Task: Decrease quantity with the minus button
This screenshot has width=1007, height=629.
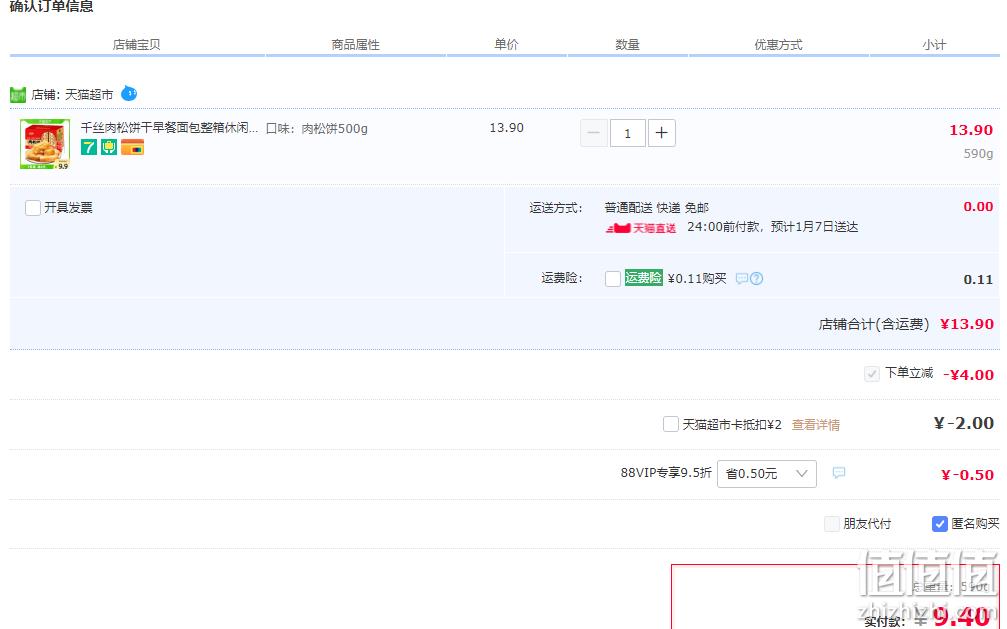Action: tap(593, 133)
